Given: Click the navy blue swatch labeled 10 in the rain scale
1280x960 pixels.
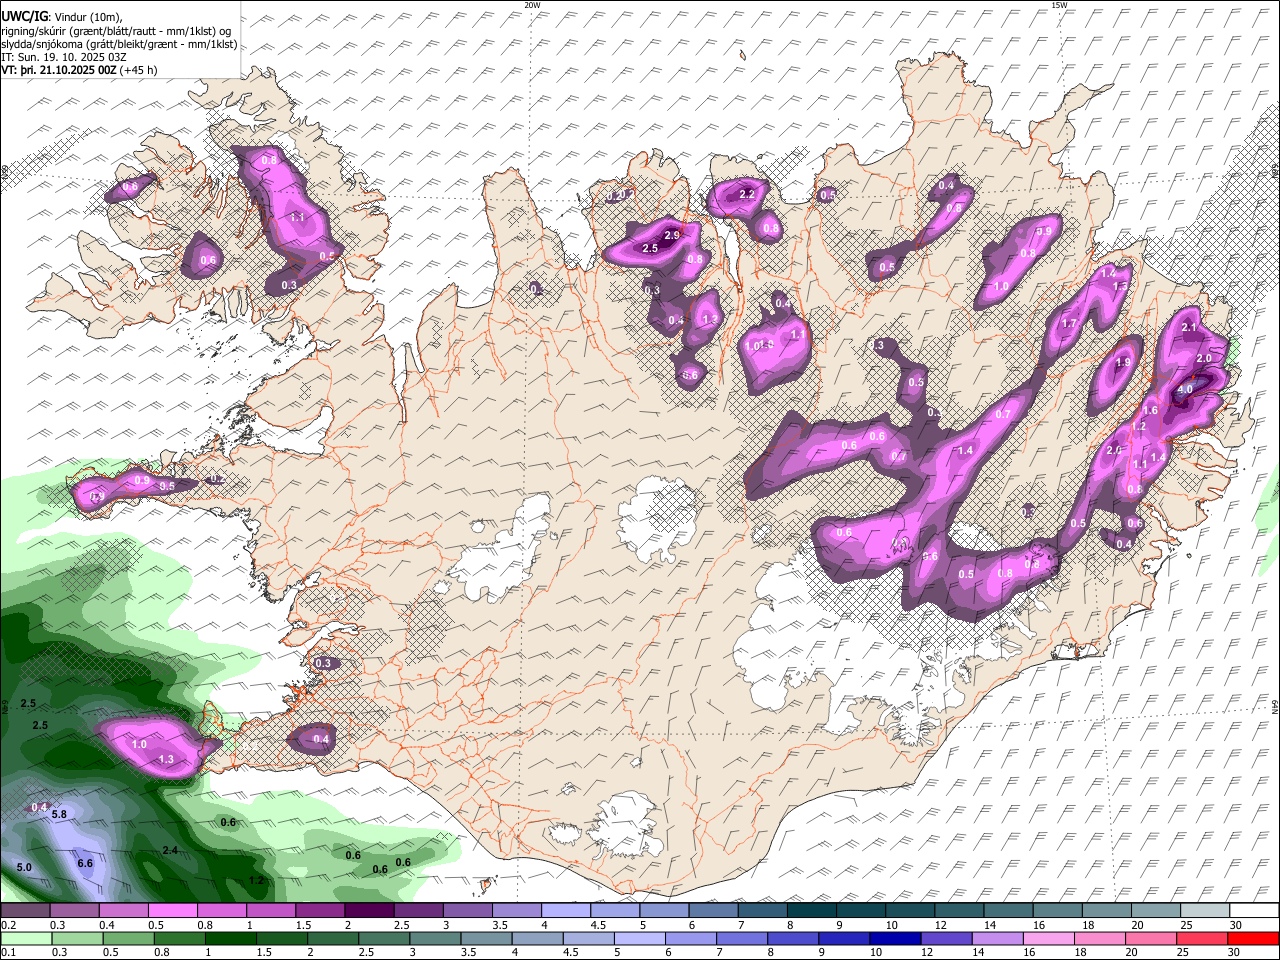Looking at the screenshot, I should pos(893,939).
